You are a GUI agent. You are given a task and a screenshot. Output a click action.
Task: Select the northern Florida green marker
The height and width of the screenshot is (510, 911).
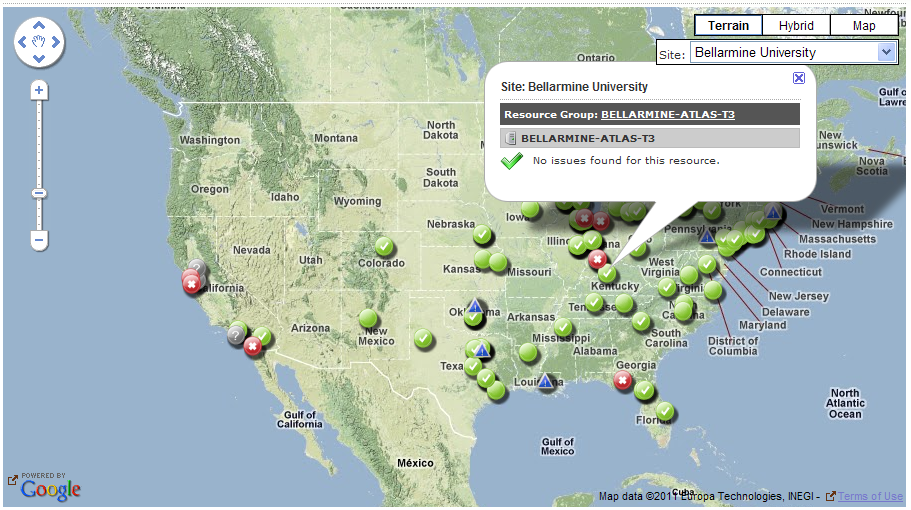644,390
